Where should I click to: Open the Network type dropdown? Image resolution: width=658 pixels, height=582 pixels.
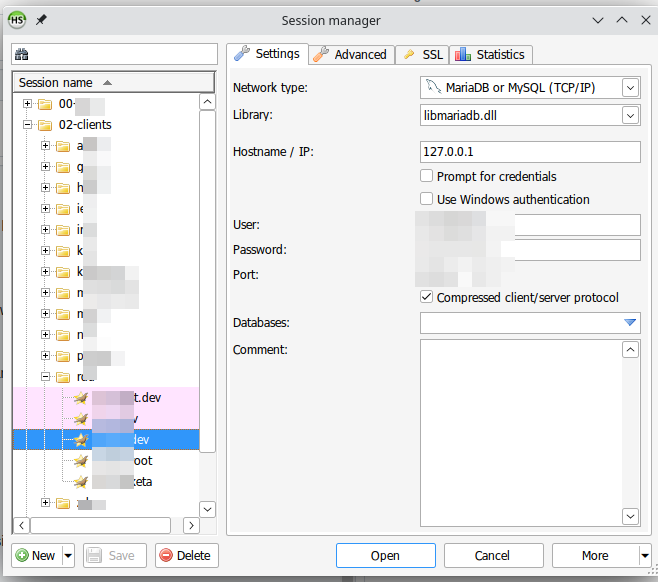coord(630,88)
